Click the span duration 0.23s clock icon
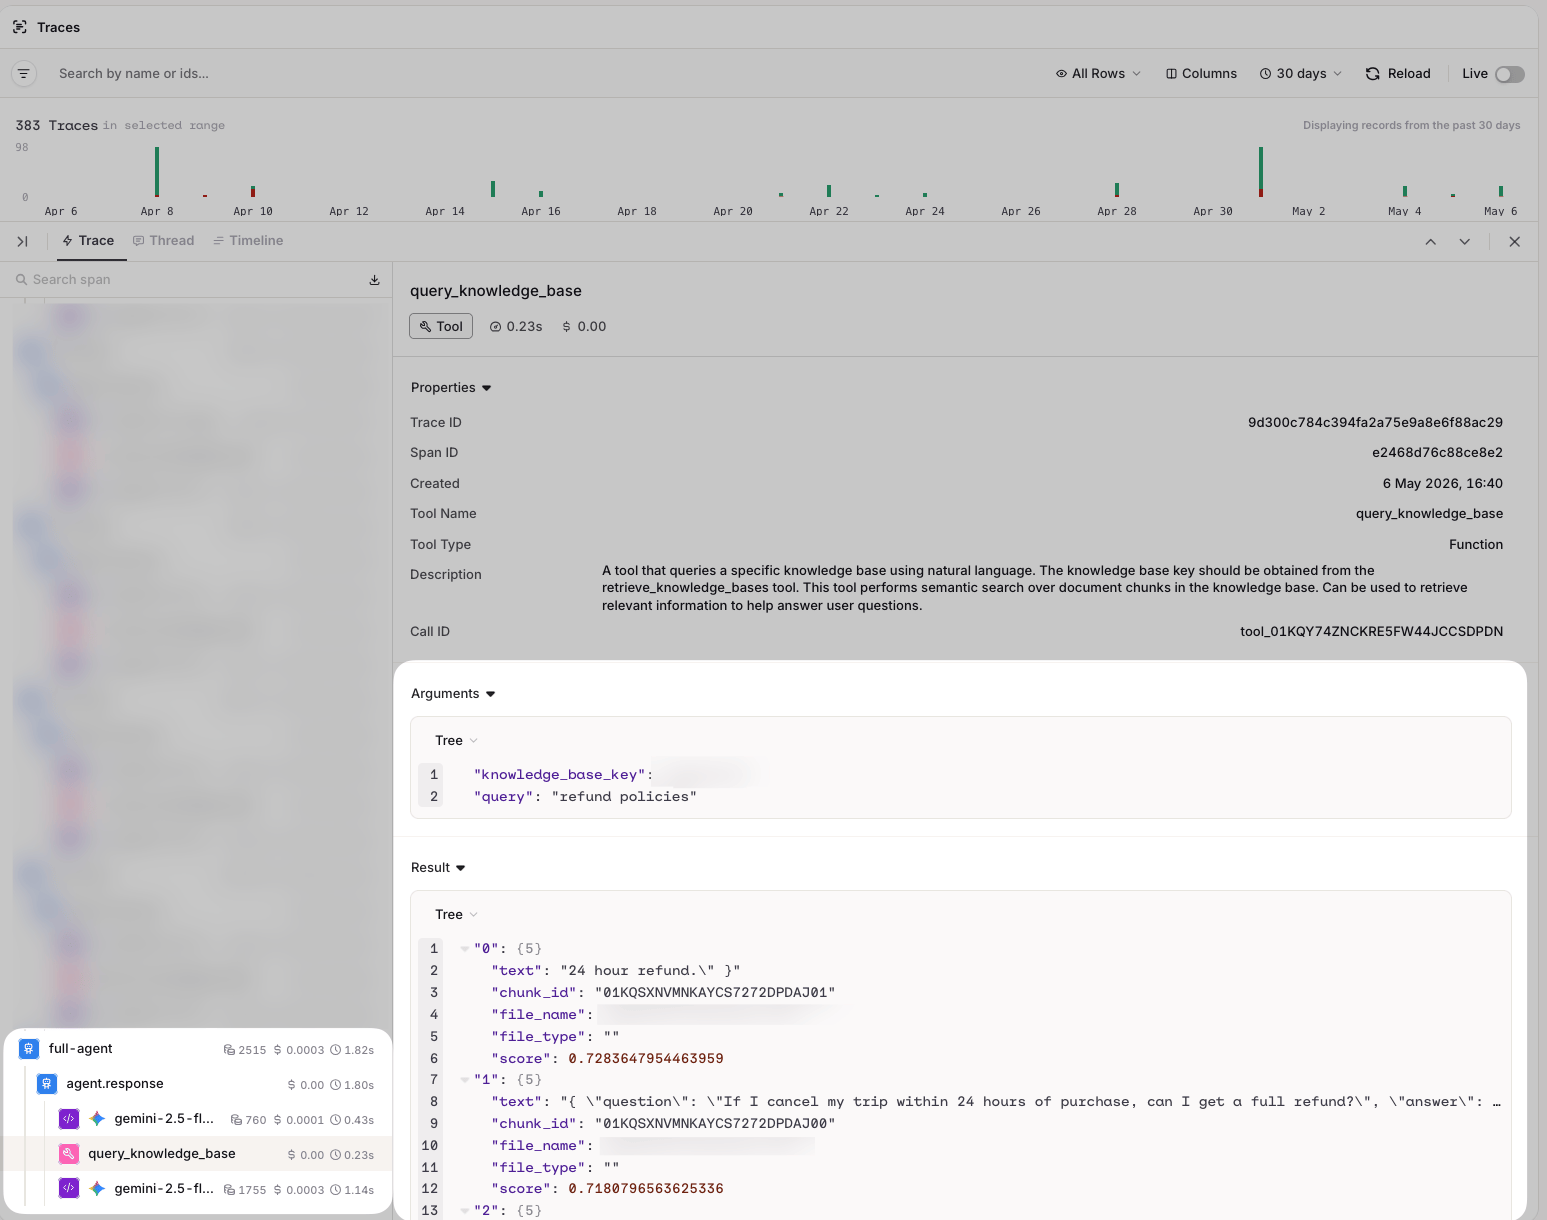 pos(495,327)
